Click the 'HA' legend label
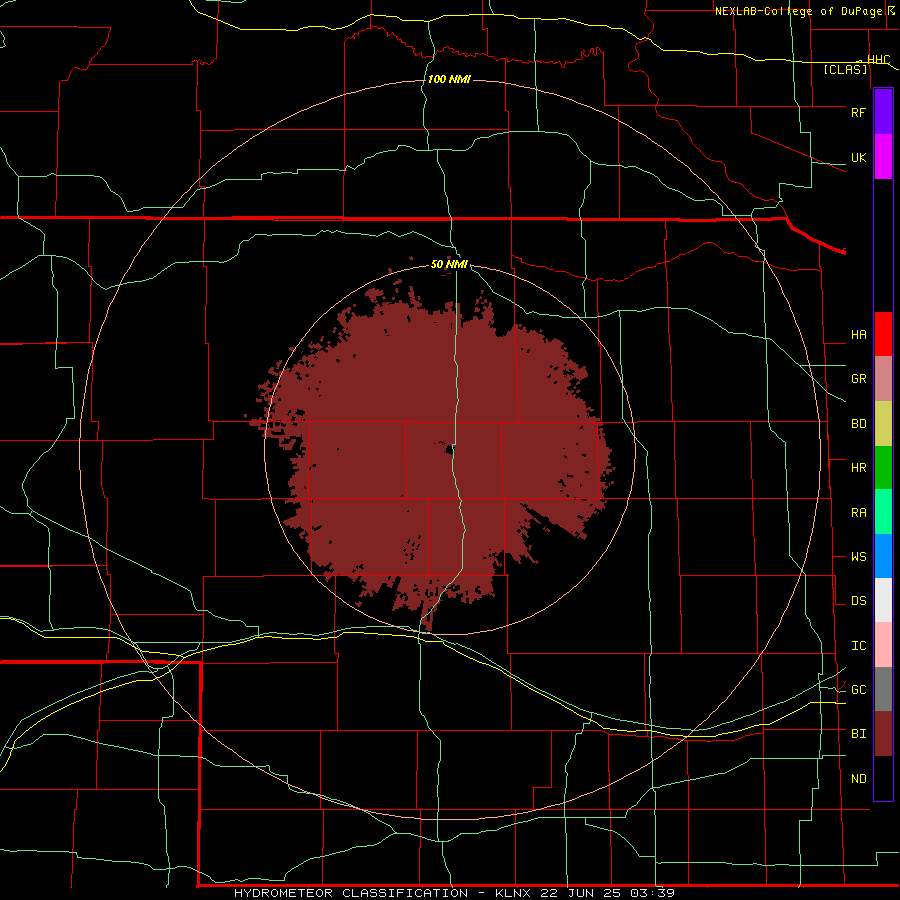This screenshot has height=900, width=900. (858, 335)
